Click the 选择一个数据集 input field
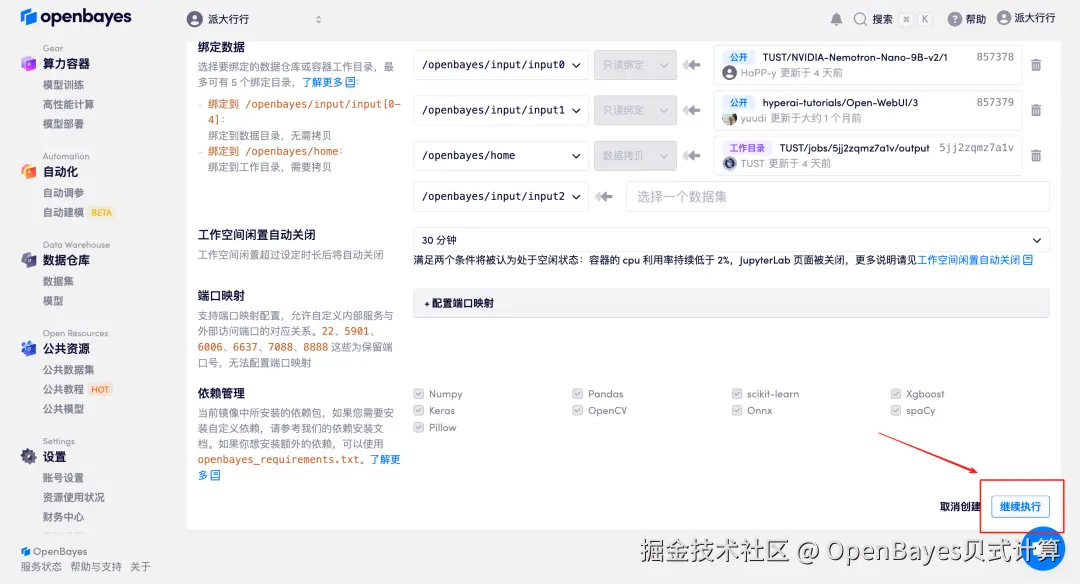1080x584 pixels. pos(838,197)
